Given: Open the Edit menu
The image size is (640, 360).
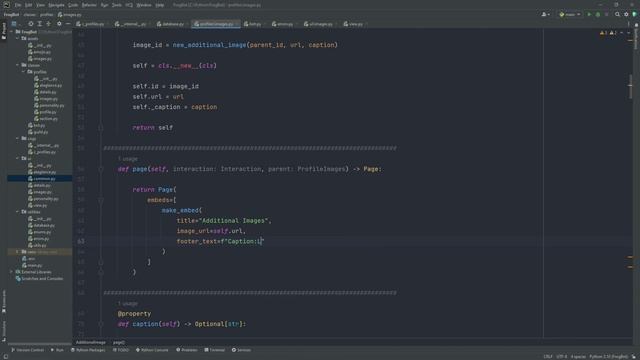Looking at the screenshot, I should [x=28, y=5].
